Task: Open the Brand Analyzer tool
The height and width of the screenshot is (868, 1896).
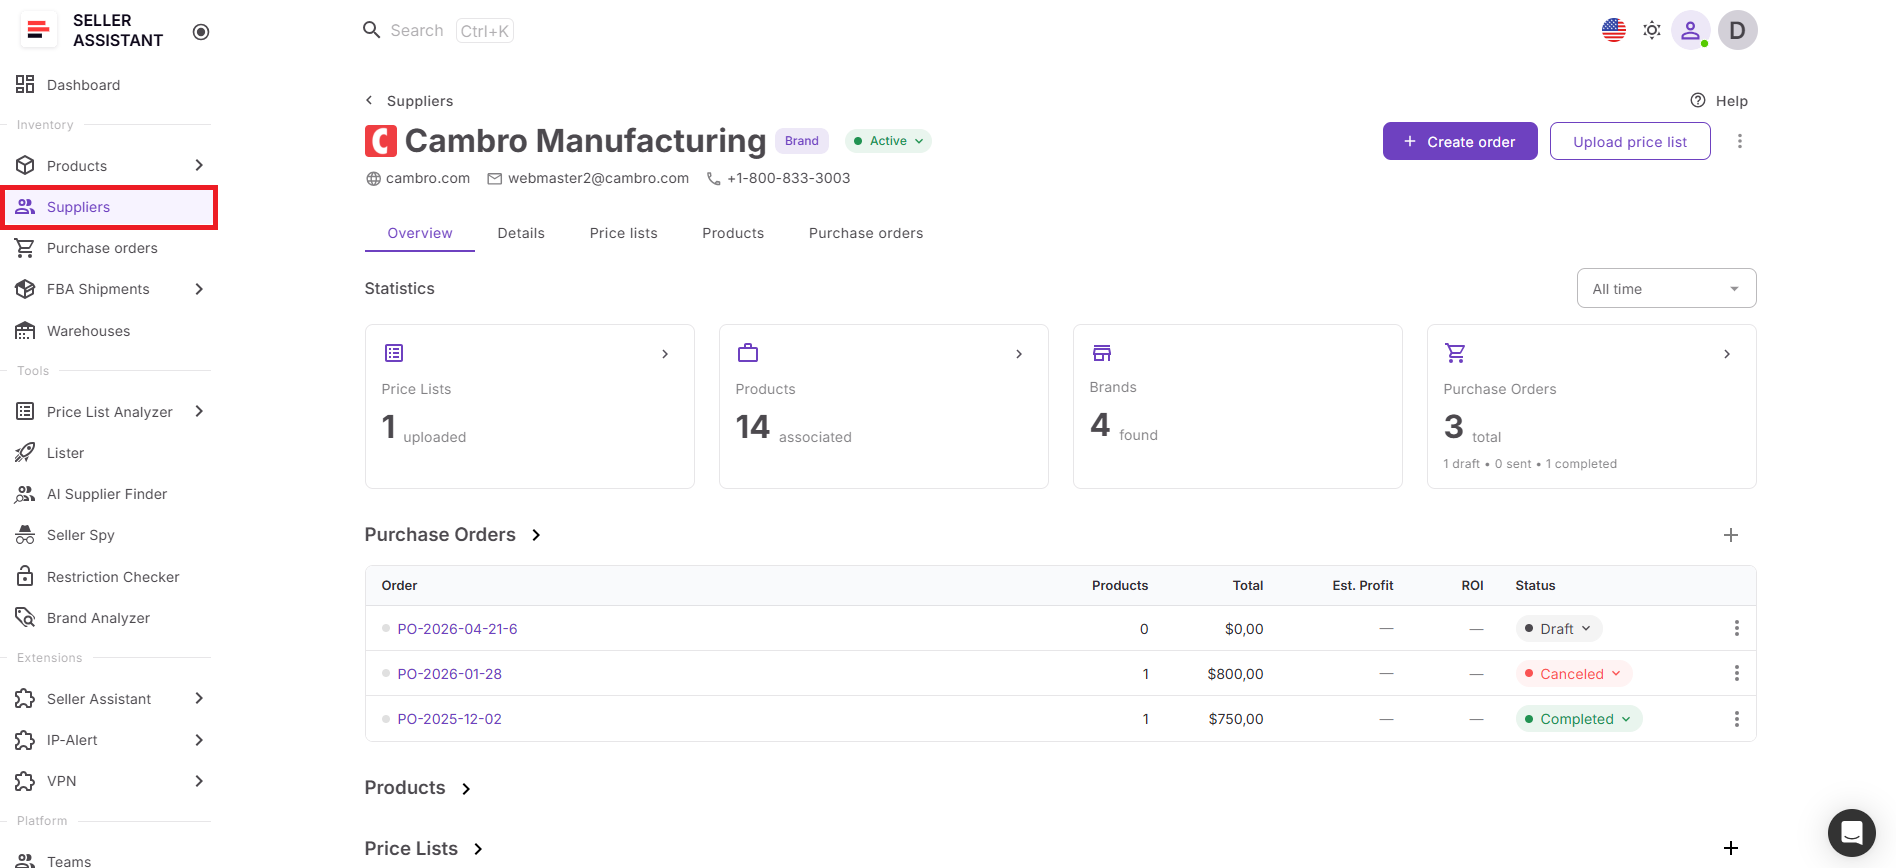Action: (98, 618)
